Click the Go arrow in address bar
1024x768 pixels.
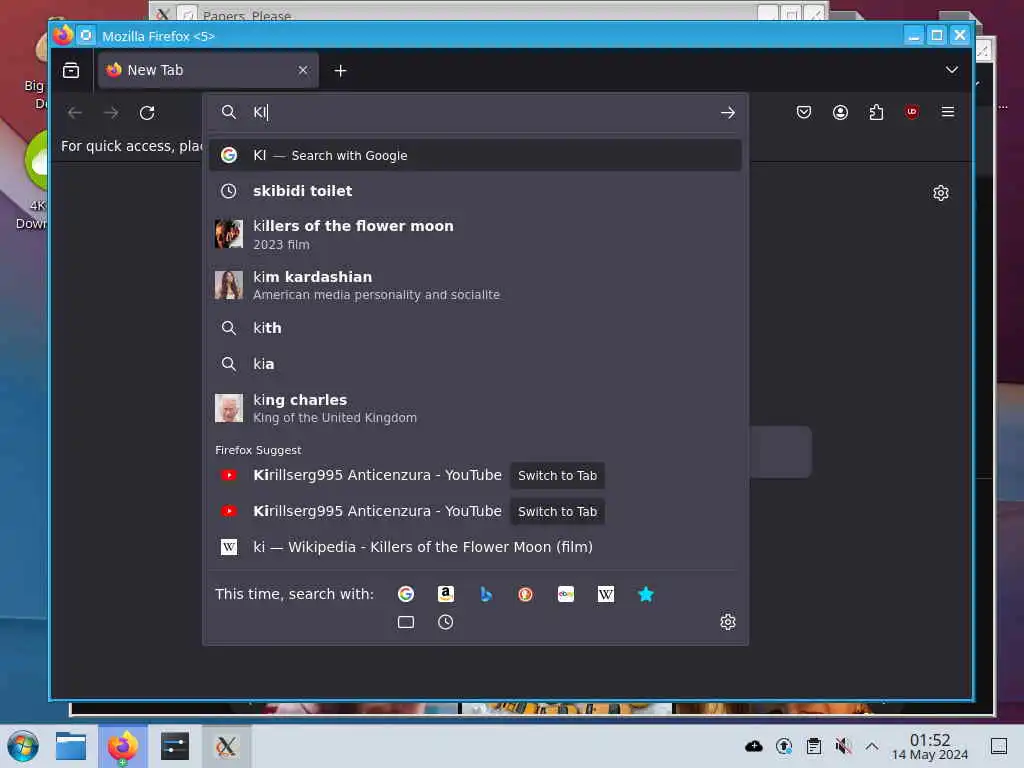pyautogui.click(x=728, y=112)
